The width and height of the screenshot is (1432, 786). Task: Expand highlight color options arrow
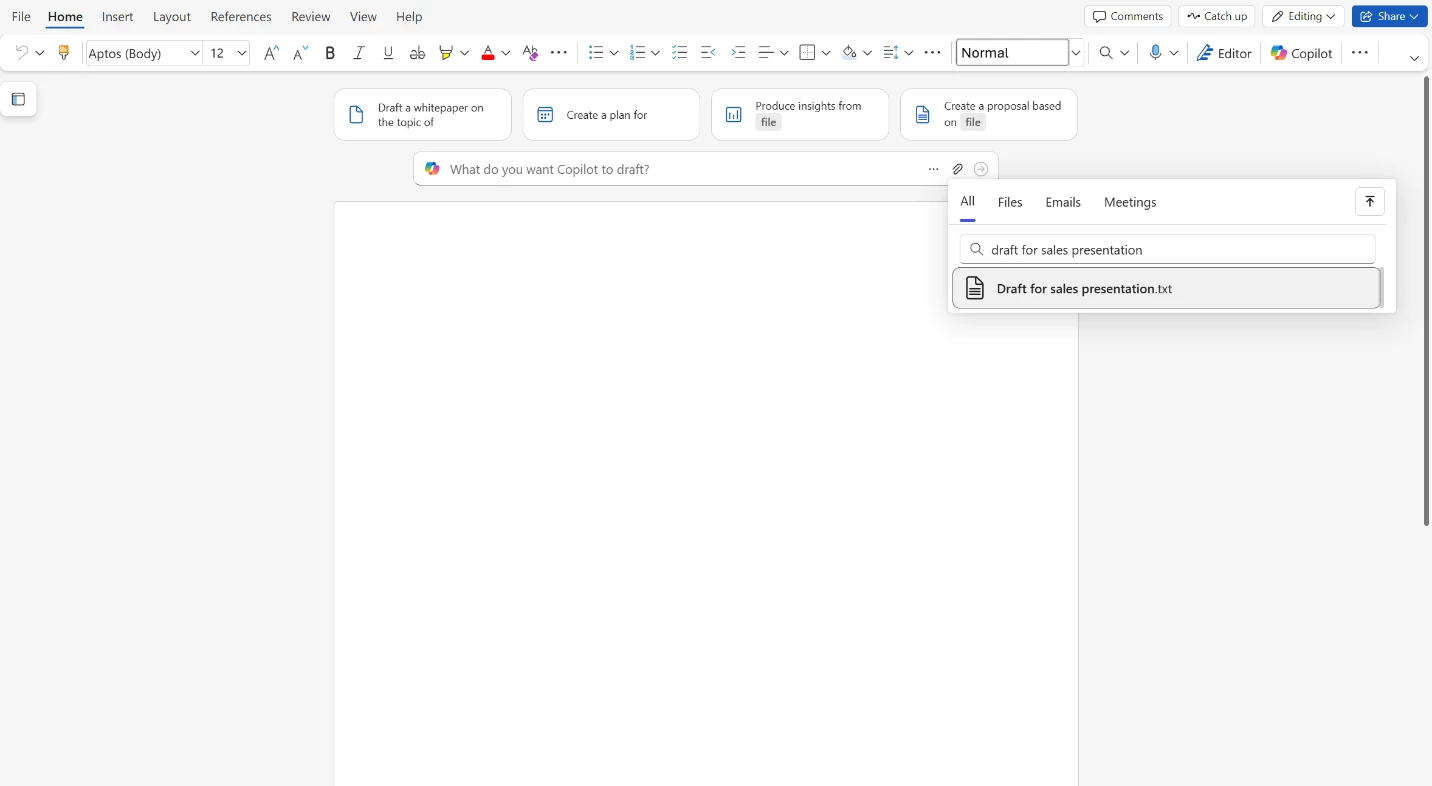[465, 53]
